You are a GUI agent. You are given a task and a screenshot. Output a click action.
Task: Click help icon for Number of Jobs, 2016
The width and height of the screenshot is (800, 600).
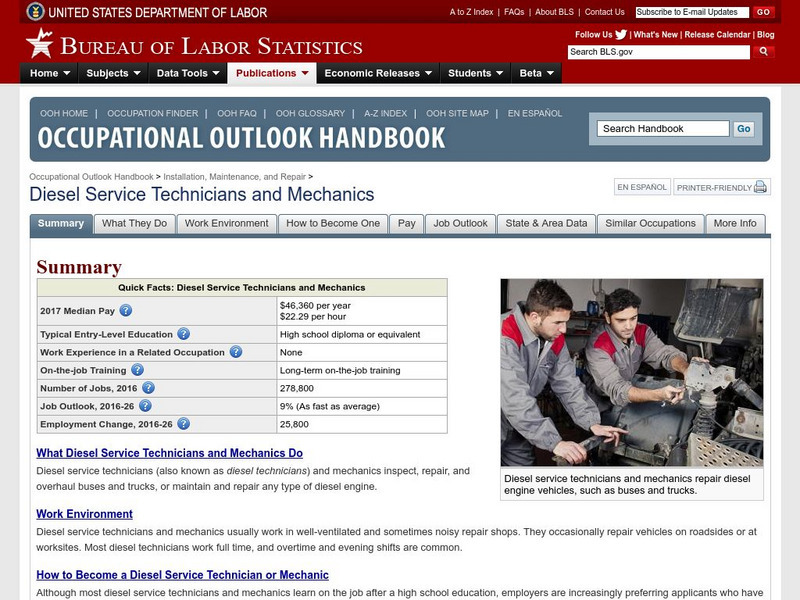point(148,388)
